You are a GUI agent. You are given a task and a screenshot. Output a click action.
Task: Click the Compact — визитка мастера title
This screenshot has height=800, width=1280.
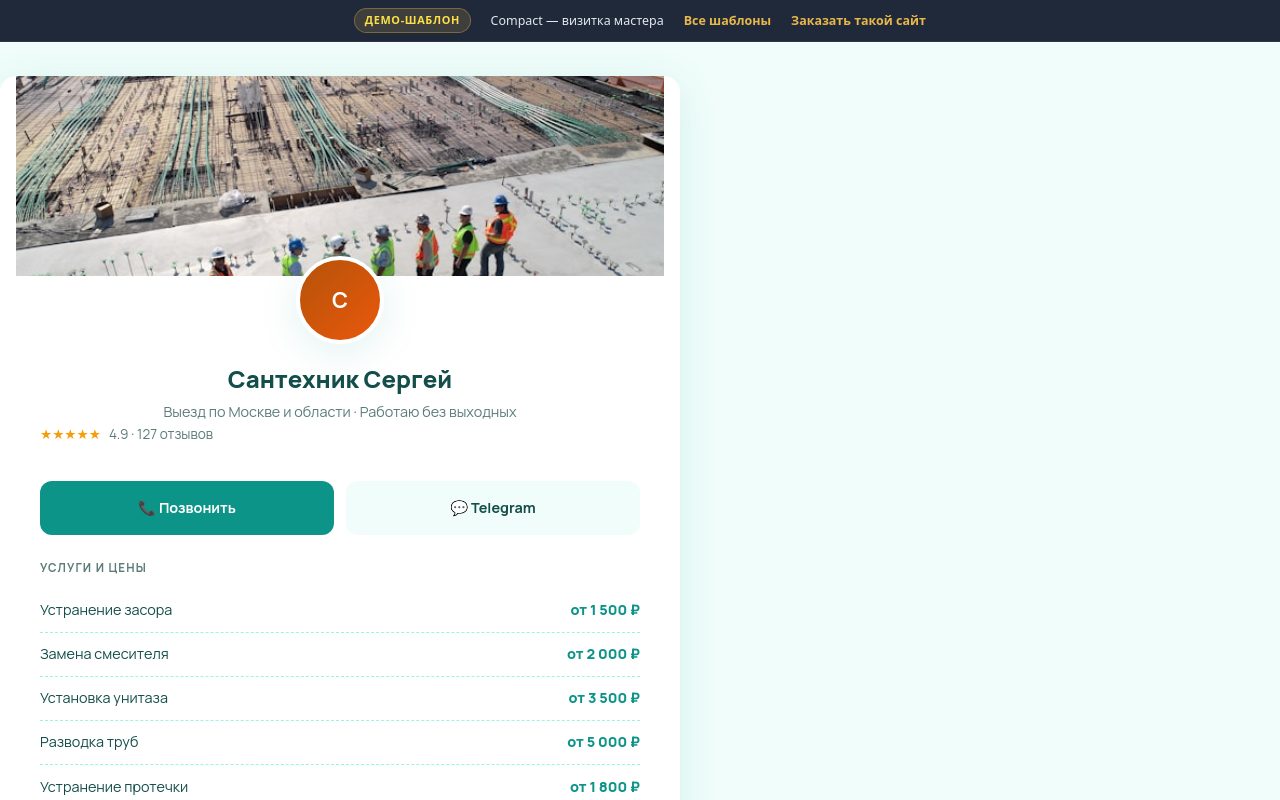coord(577,20)
